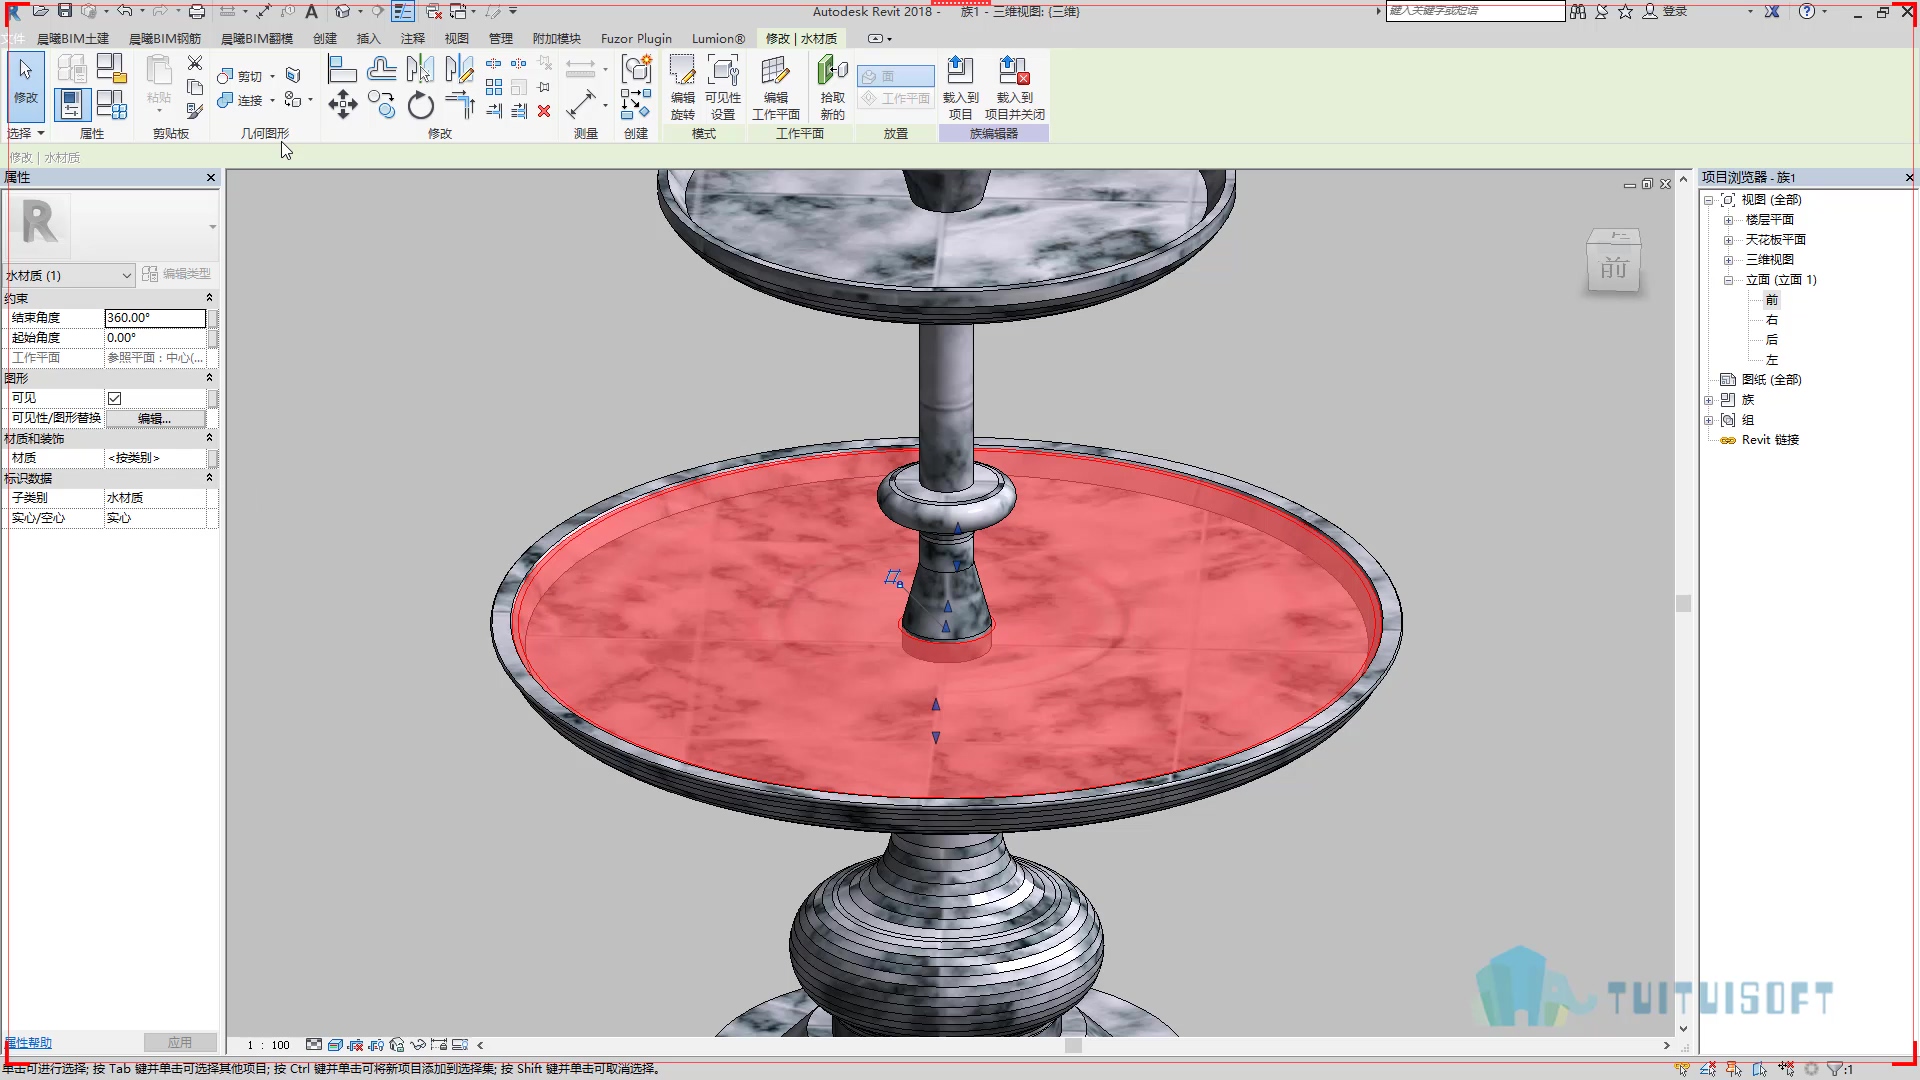The width and height of the screenshot is (1920, 1080).
Task: Select the Mirror Draw Axis tool
Action: tap(459, 69)
